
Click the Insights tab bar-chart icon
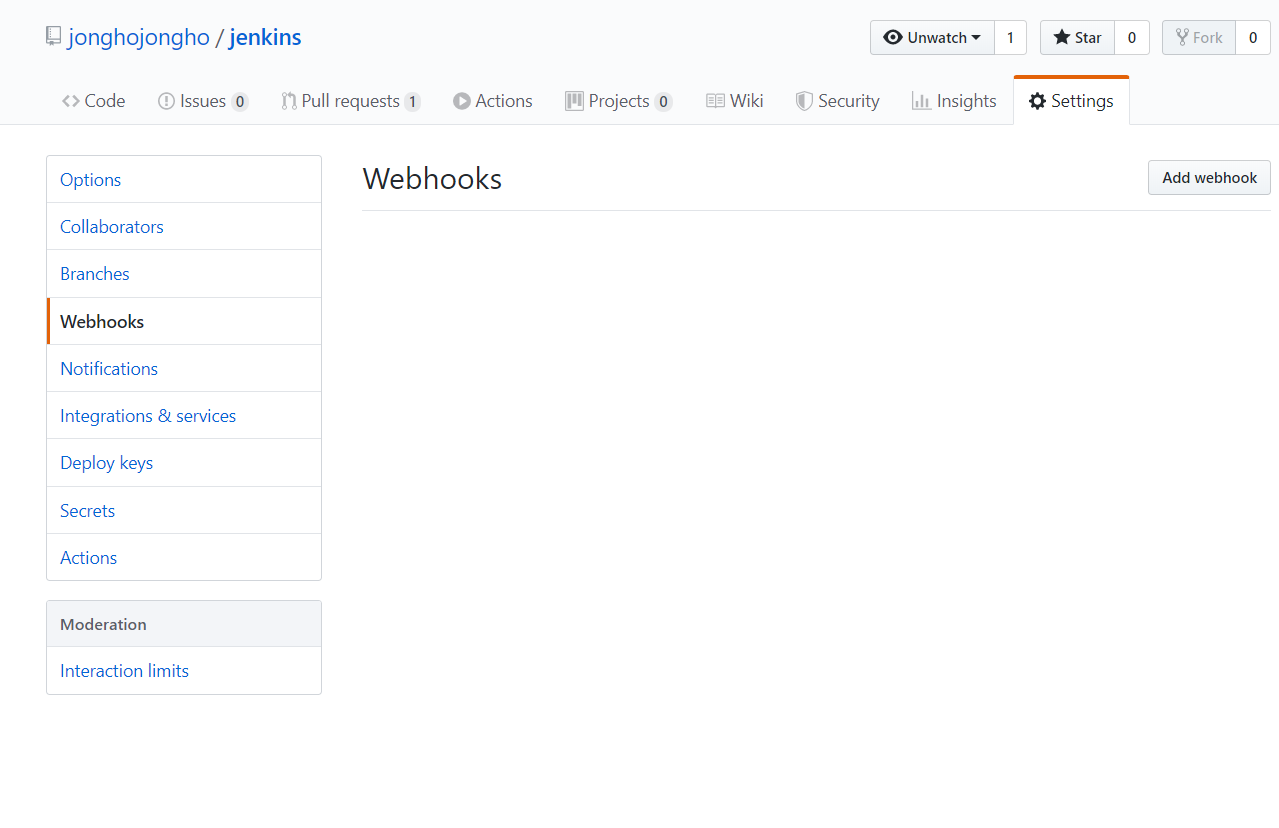click(921, 101)
